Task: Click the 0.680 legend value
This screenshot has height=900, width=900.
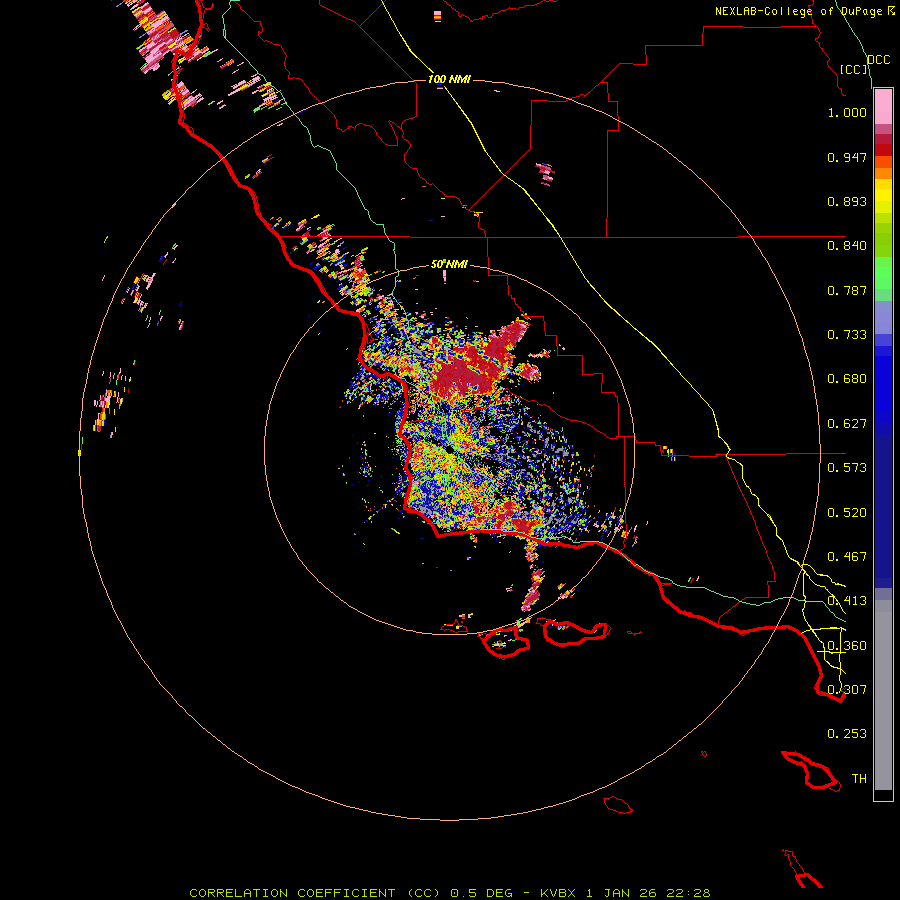Action: tap(847, 379)
